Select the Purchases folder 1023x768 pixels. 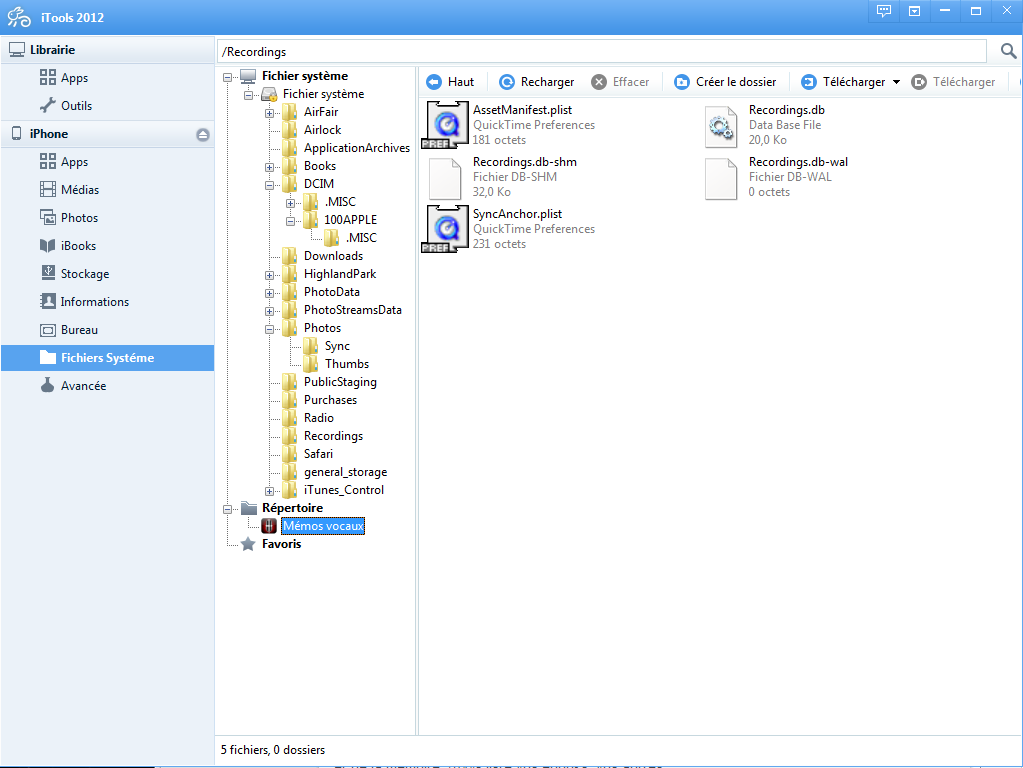(330, 400)
